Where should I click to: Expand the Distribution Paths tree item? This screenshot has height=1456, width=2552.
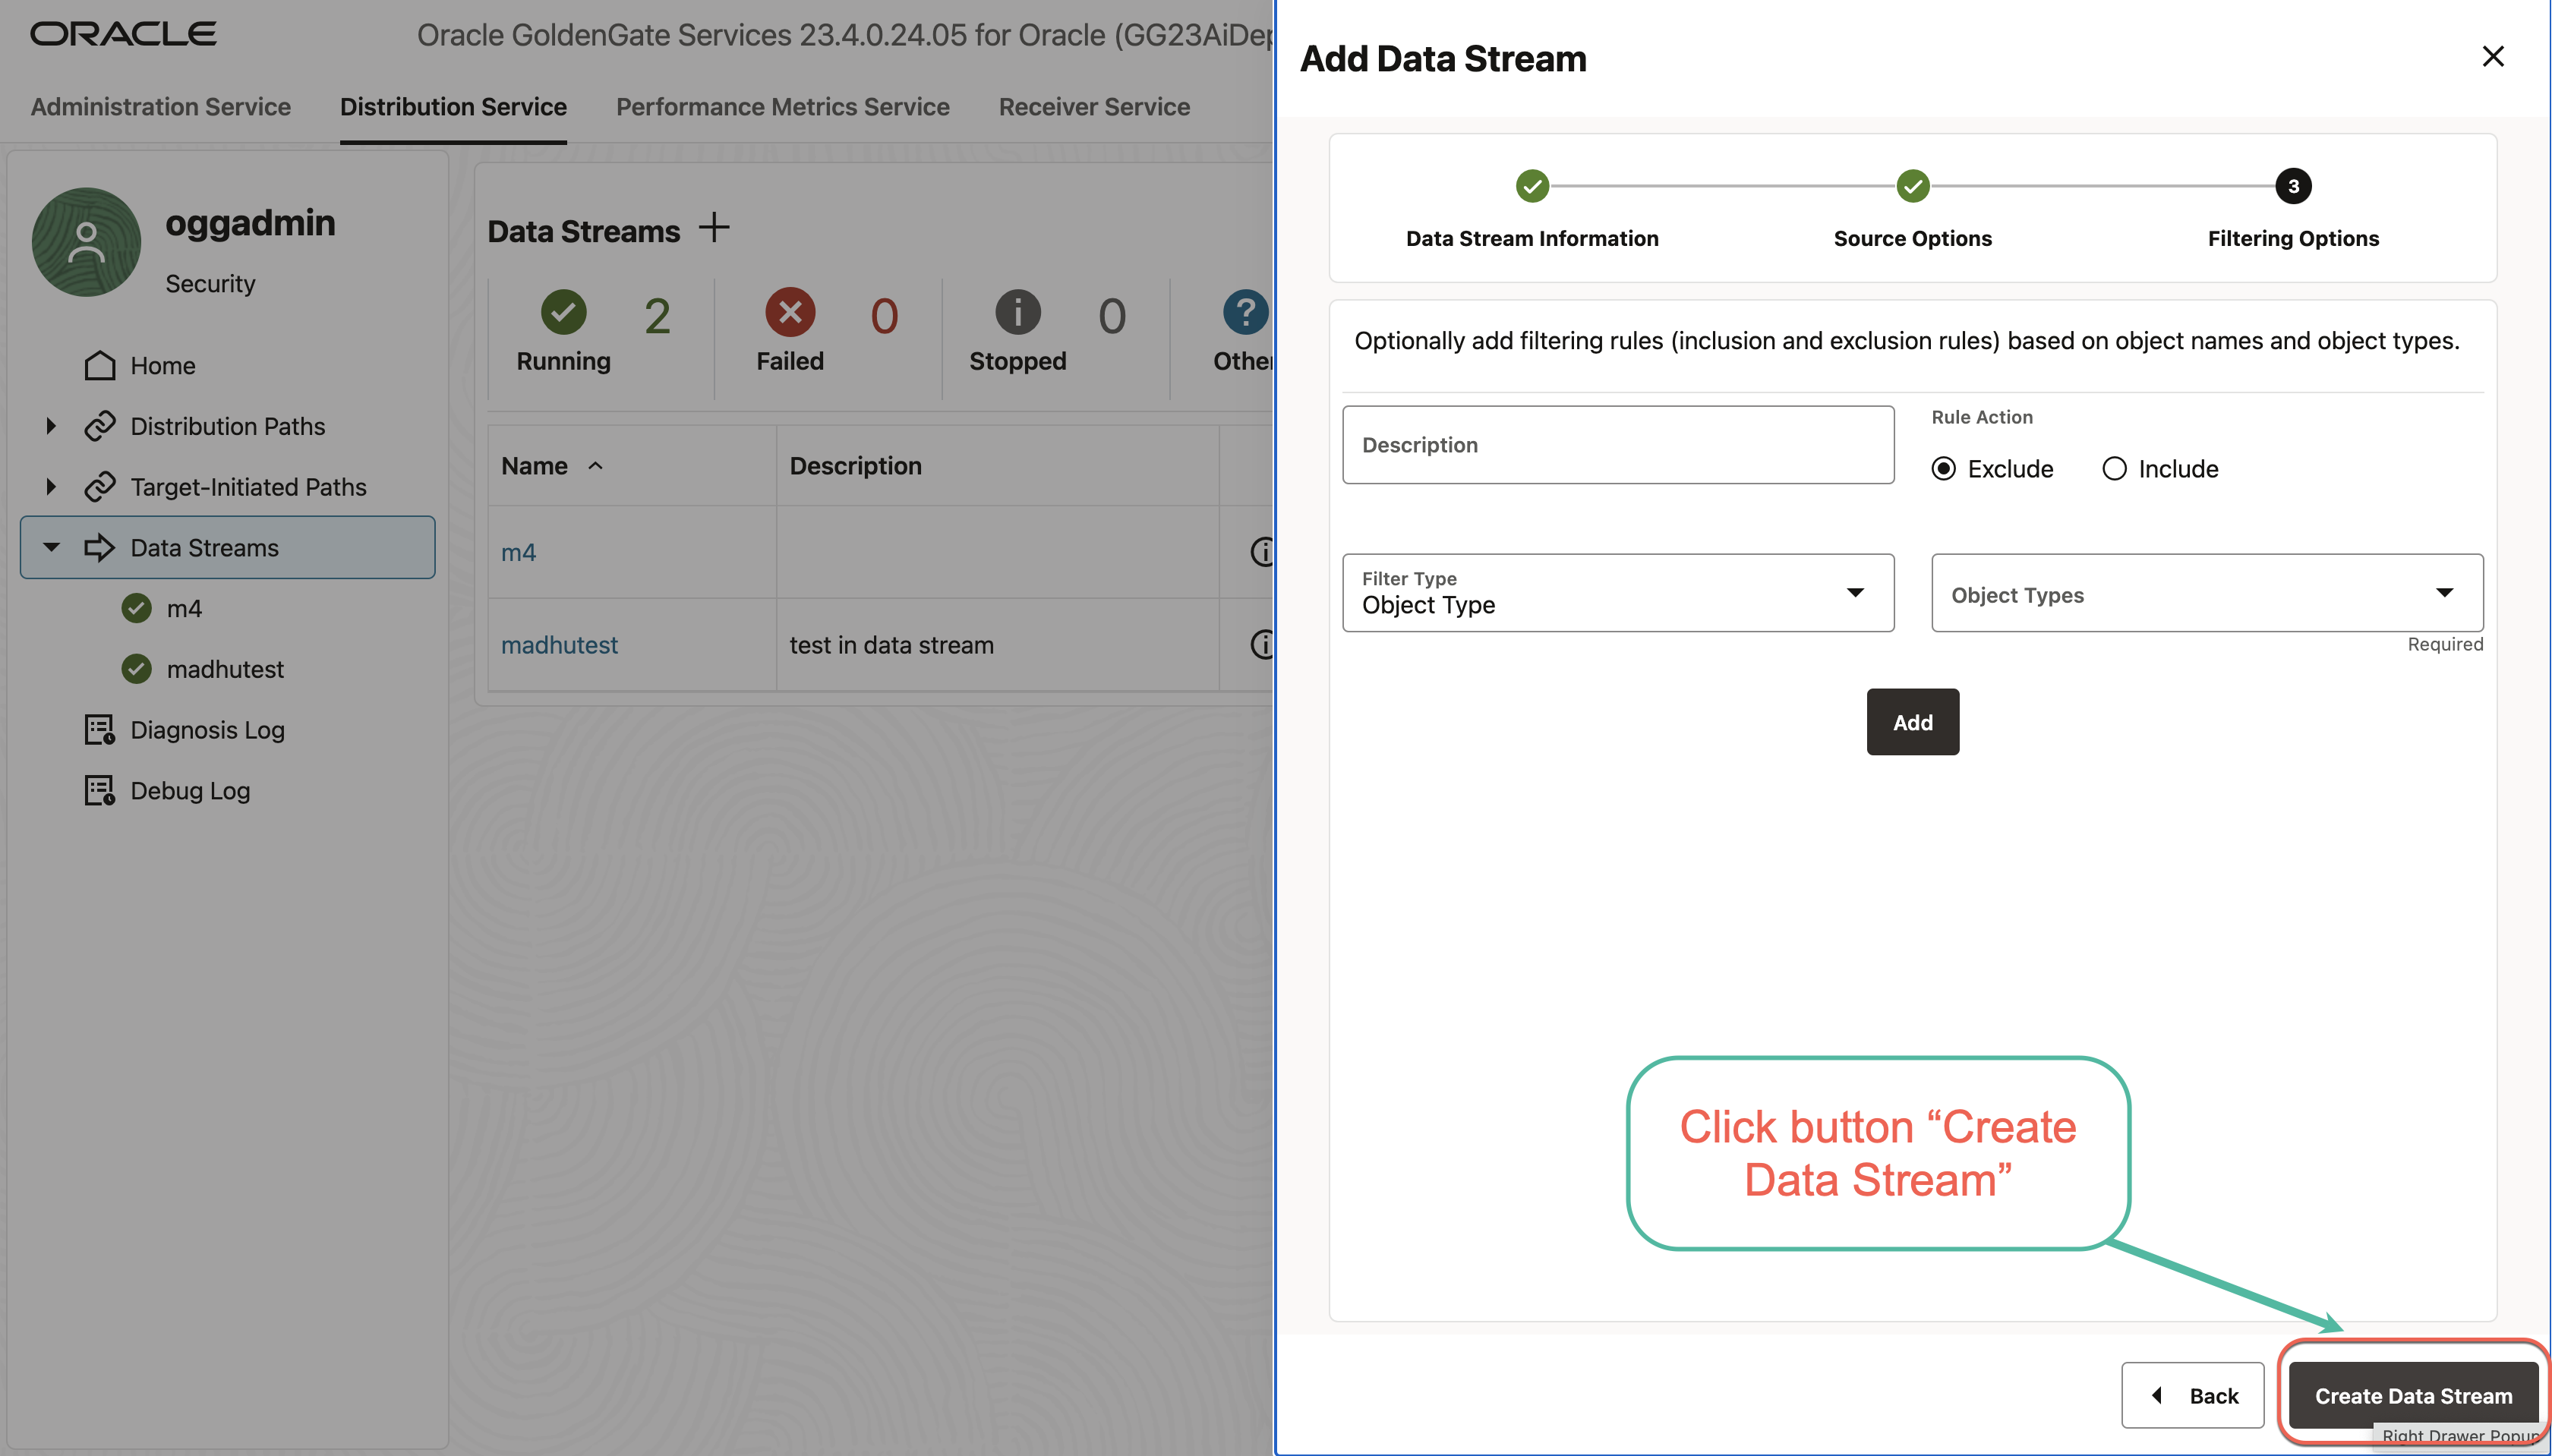click(x=51, y=425)
